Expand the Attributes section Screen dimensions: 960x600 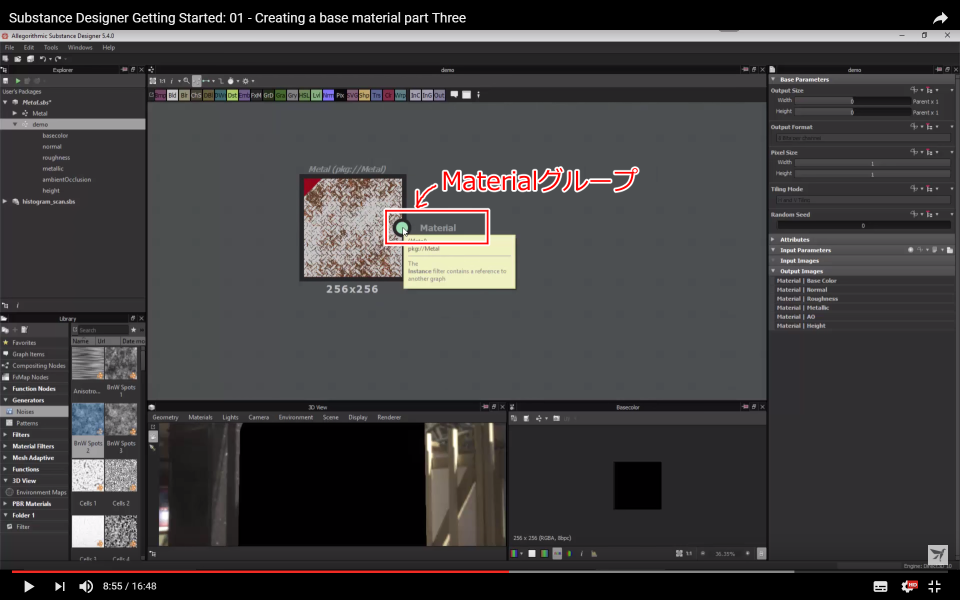pos(773,239)
